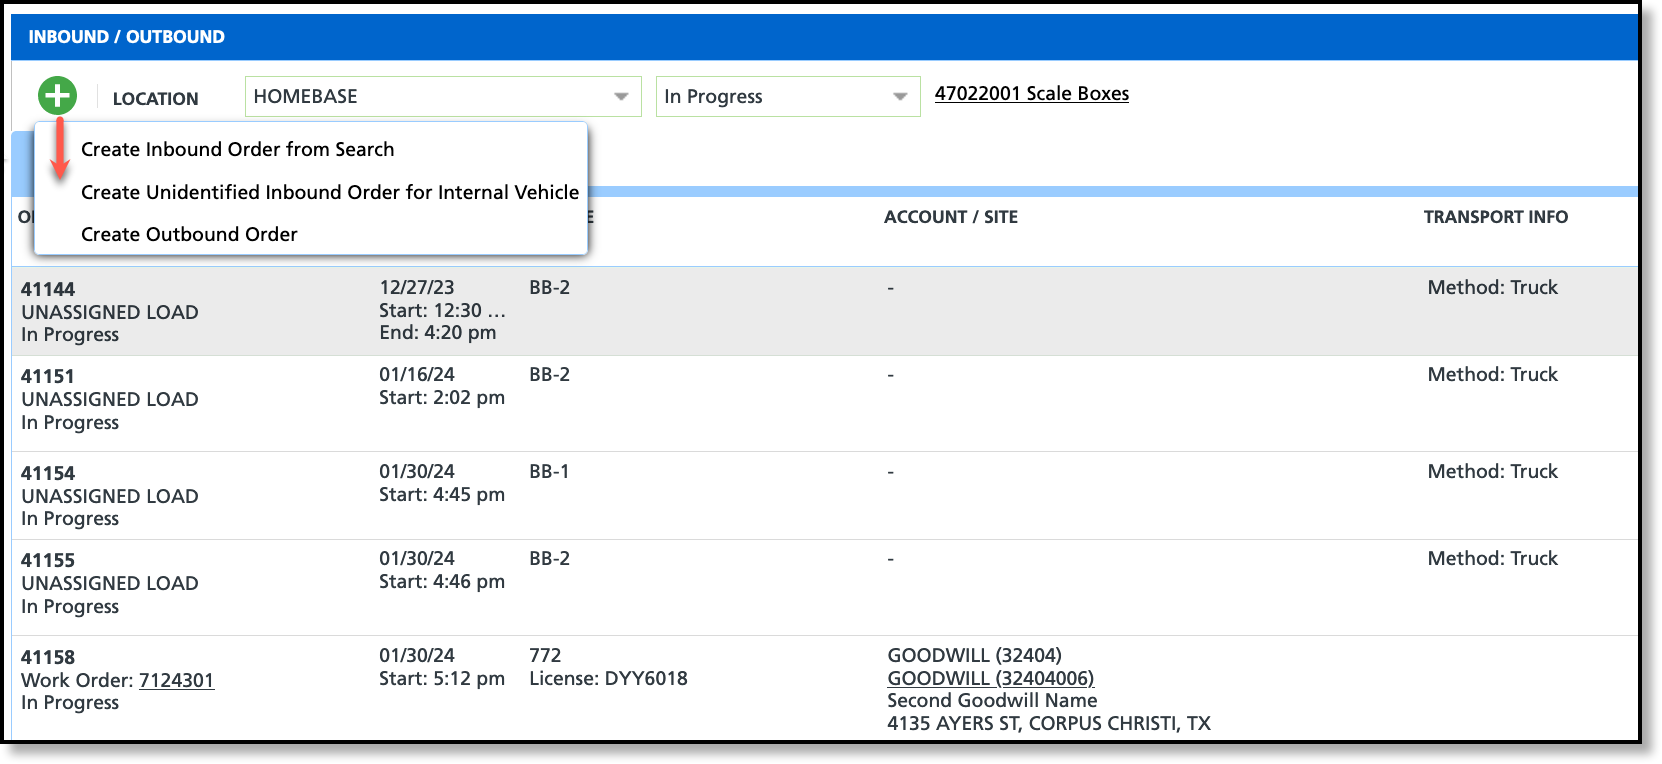
Task: Click order number 41151
Action: pos(48,376)
